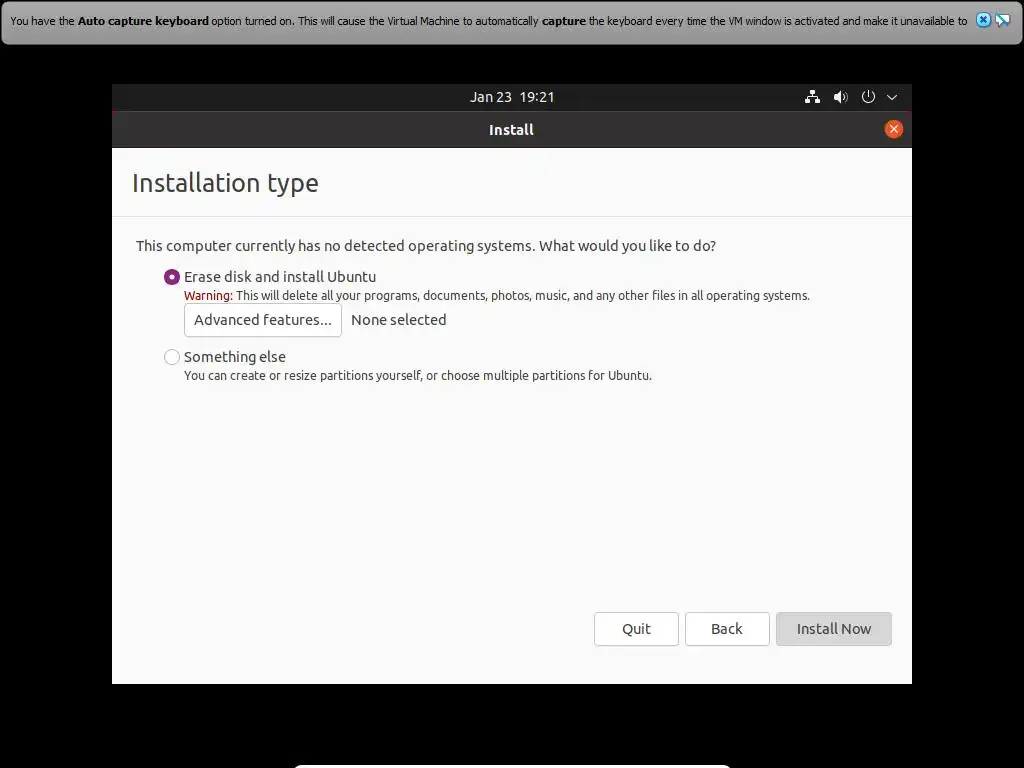Expand the system menu arrow
Screen dimensions: 1024x768
[892, 97]
